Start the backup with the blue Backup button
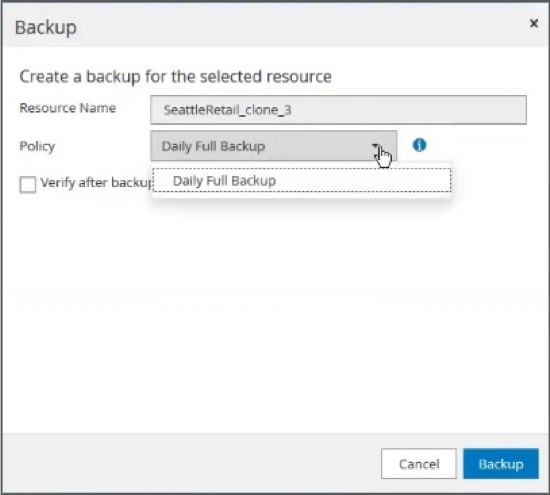 click(501, 463)
